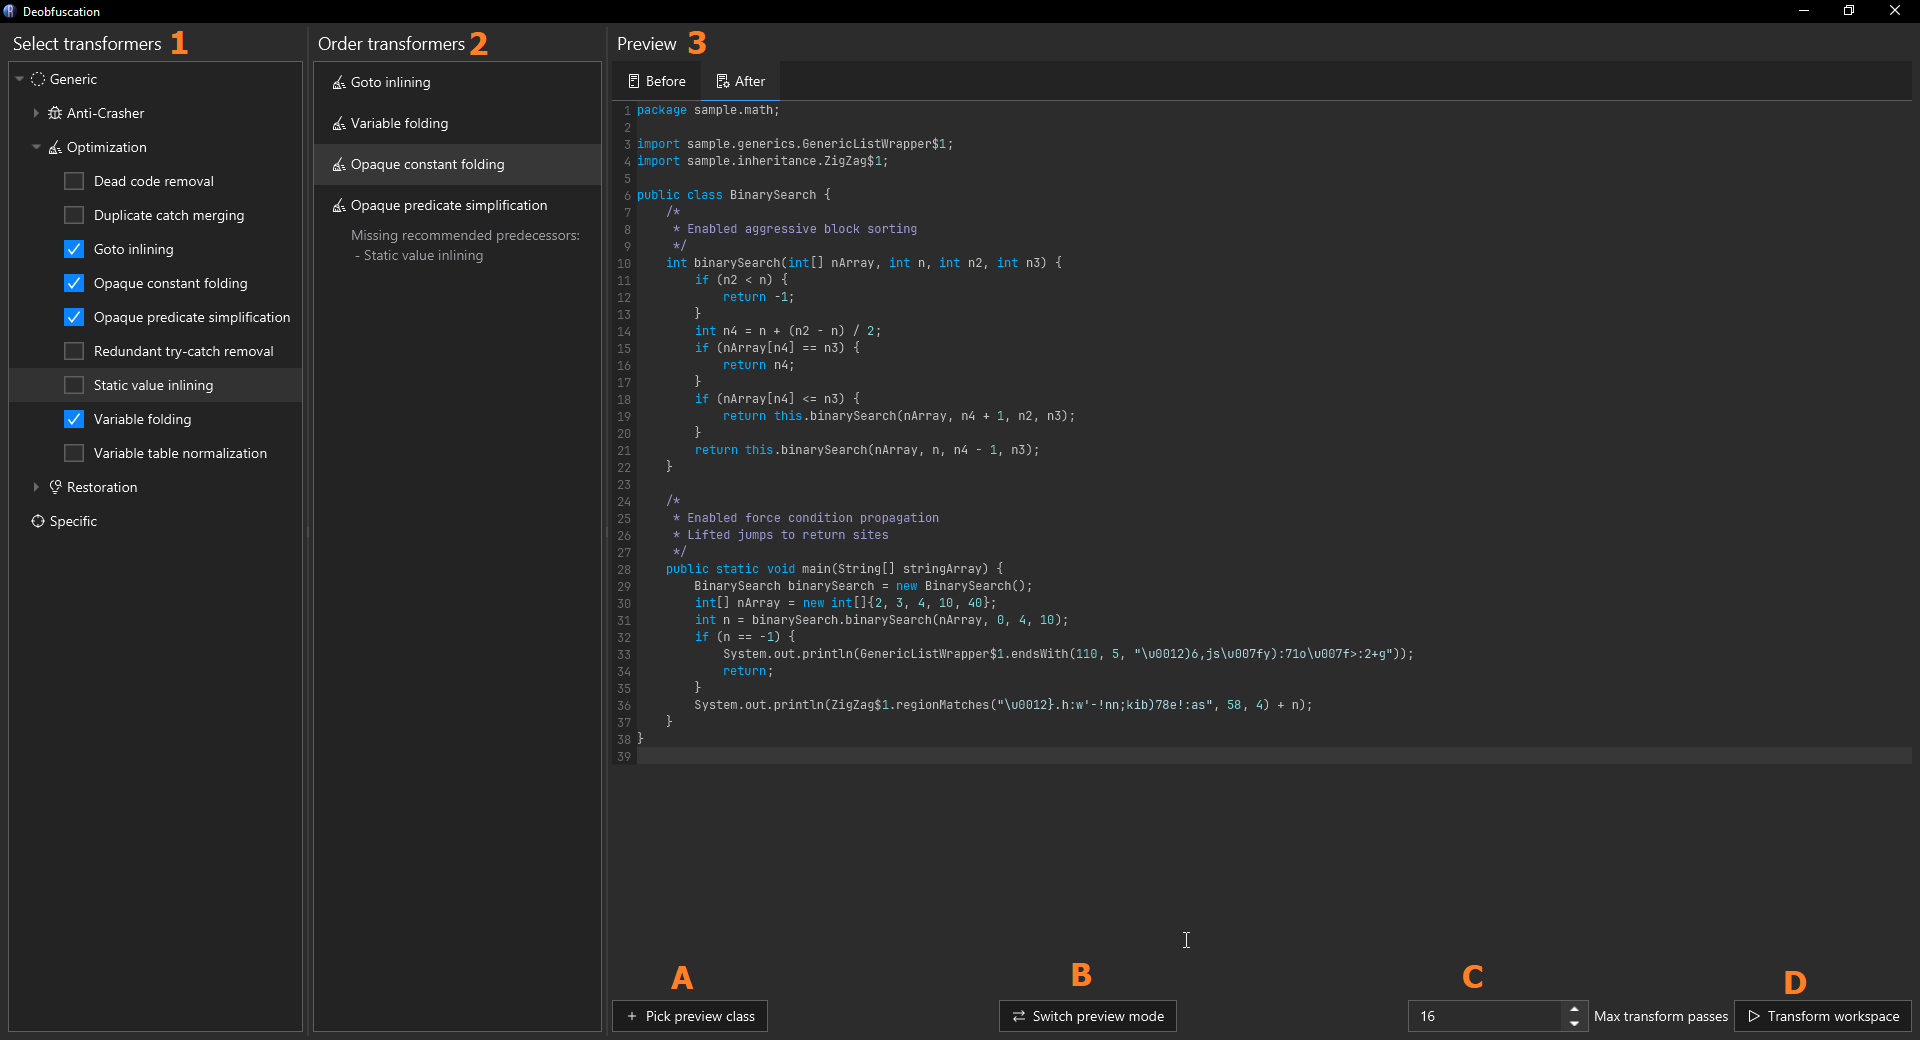This screenshot has height=1040, width=1920.
Task: Increase max transform passes with up arrow
Action: (1574, 1009)
